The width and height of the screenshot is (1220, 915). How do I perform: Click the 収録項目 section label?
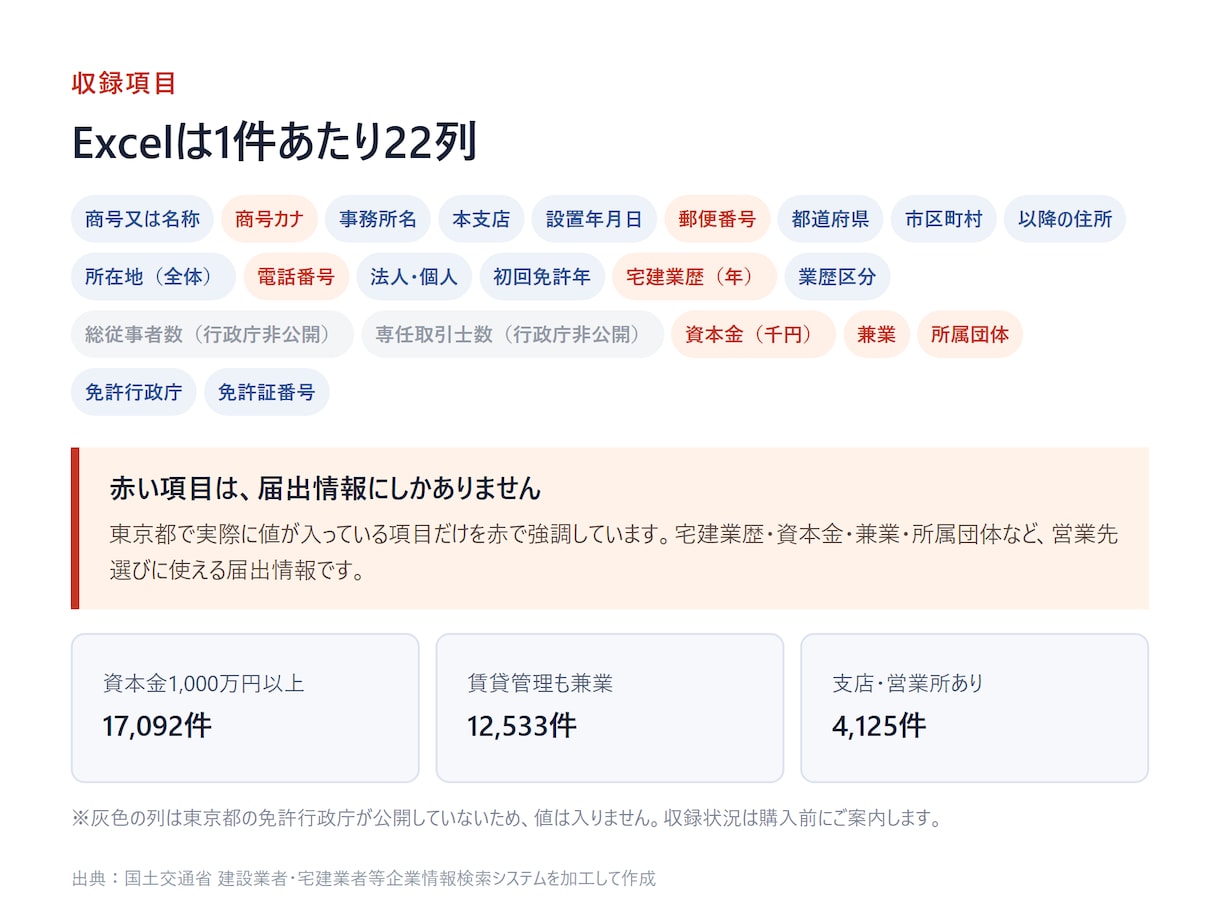pyautogui.click(x=124, y=83)
